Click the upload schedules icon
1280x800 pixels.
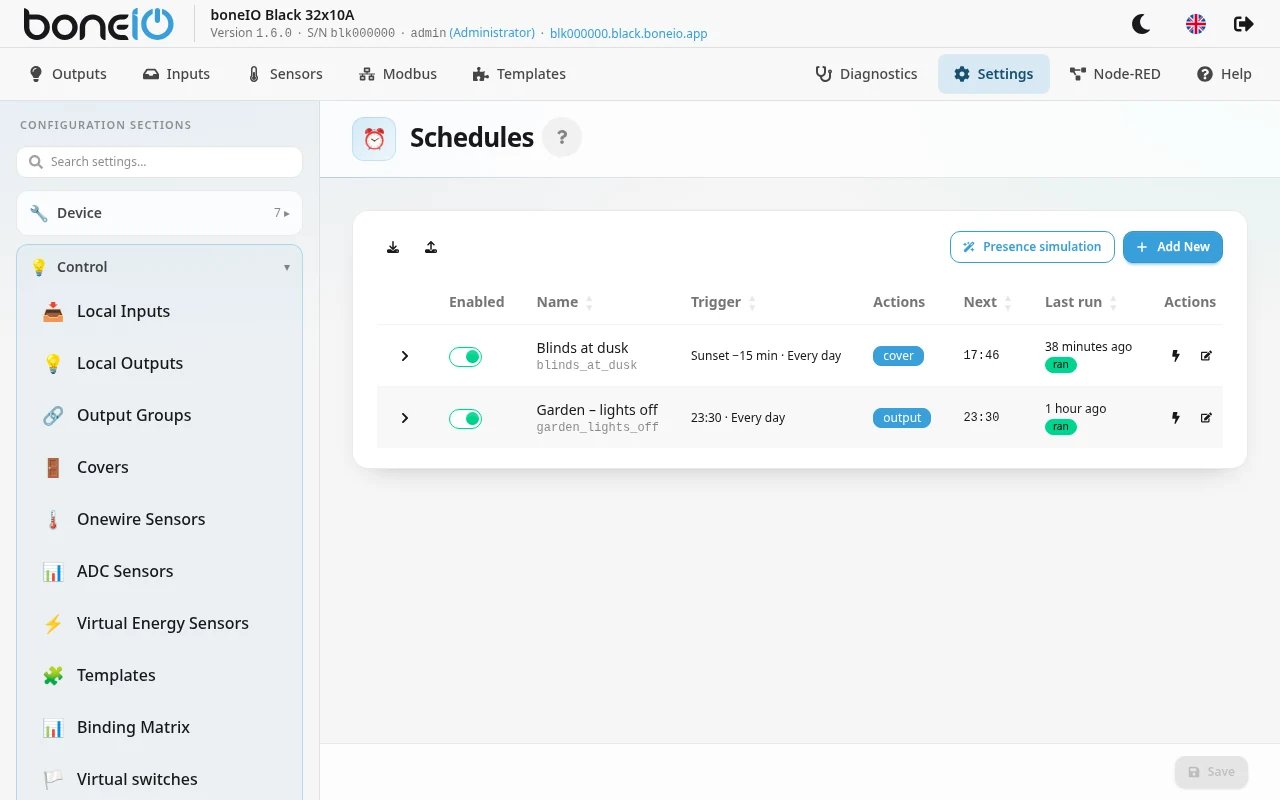431,247
